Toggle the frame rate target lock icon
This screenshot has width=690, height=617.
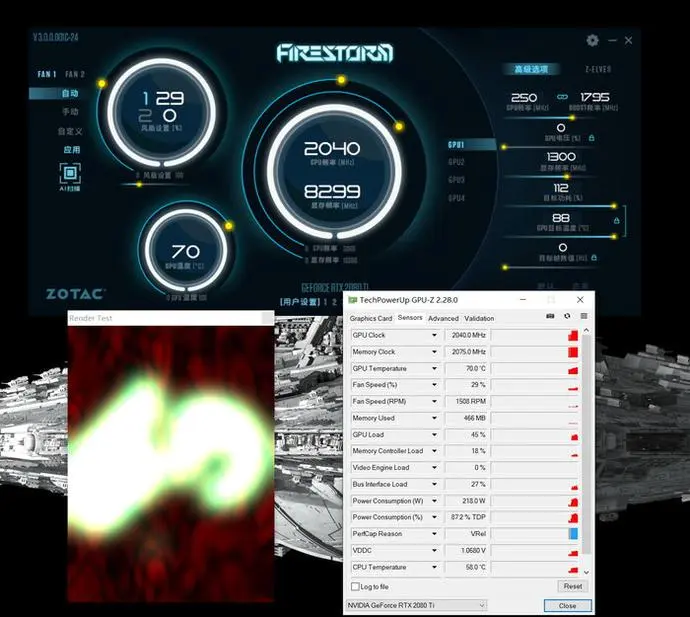coord(594,257)
